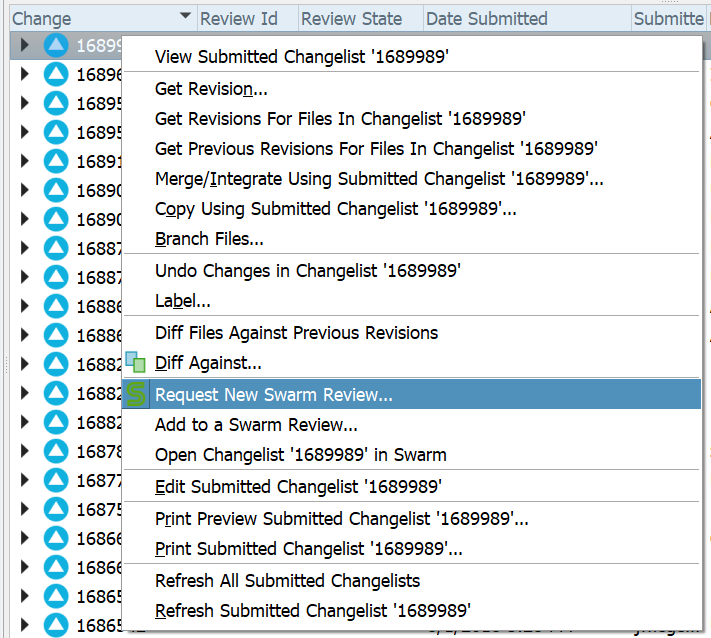
Task: Expand the changelist row starting with 16875
Action: click(26, 509)
